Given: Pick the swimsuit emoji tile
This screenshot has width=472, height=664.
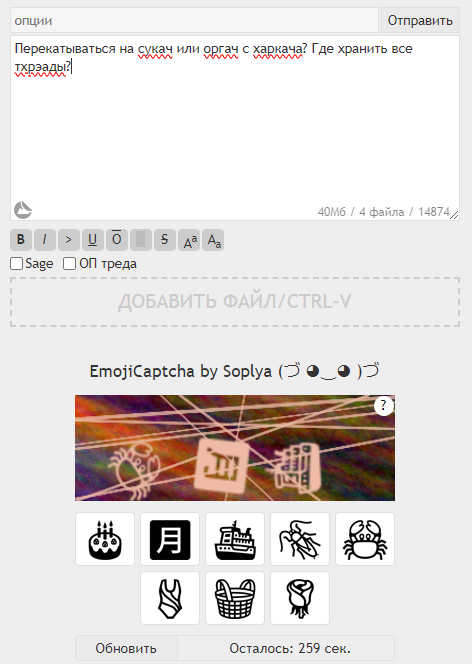Looking at the screenshot, I should (x=170, y=598).
